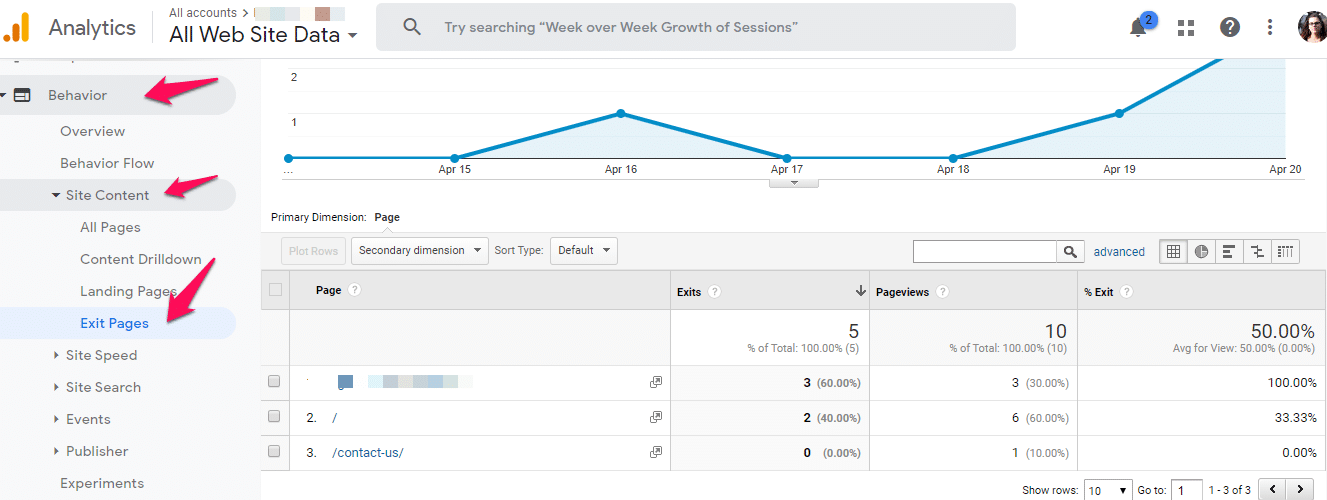1327x500 pixels.
Task: Switch to data table view icon
Action: [x=1173, y=252]
